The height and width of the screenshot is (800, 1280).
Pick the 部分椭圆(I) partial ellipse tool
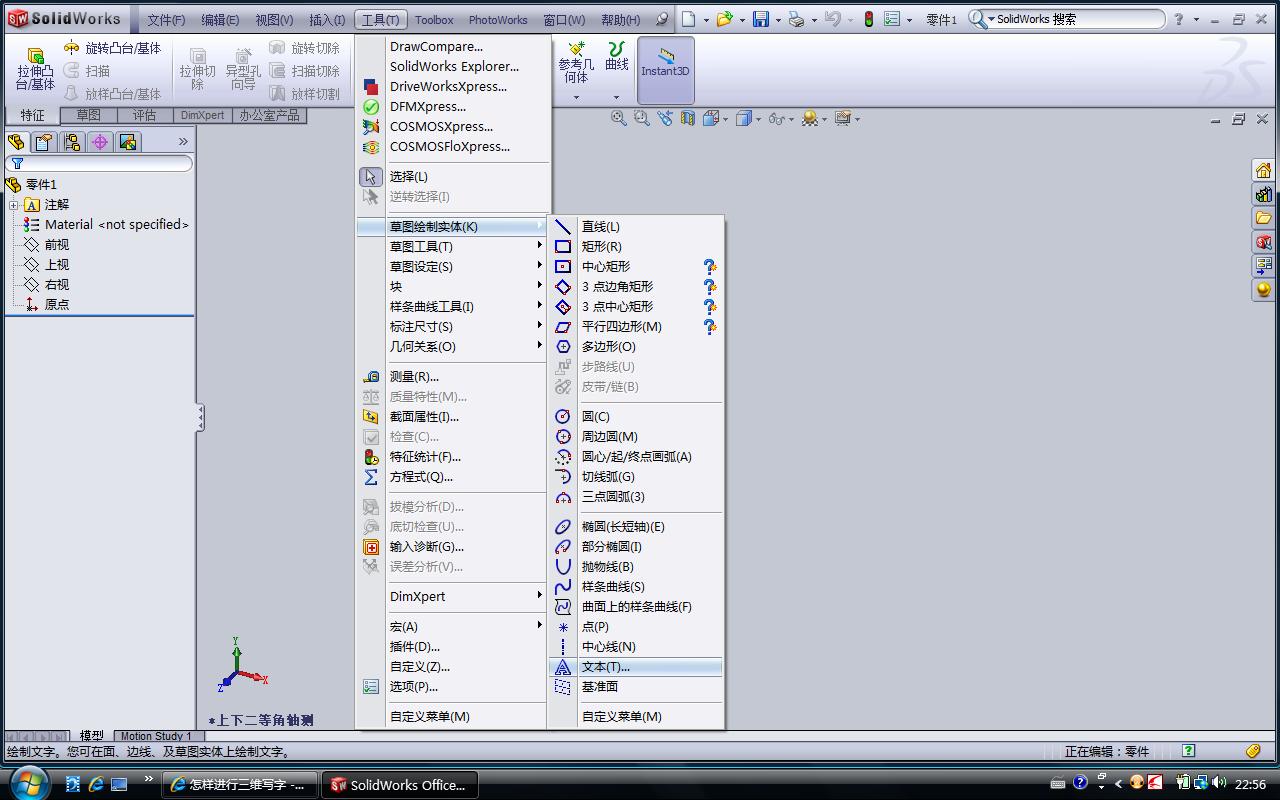[636, 547]
